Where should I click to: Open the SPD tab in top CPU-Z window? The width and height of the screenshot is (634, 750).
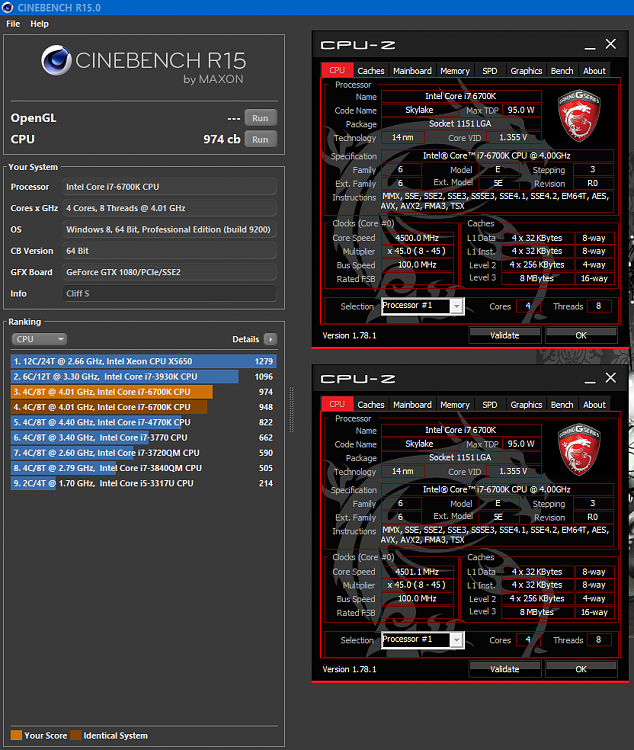[x=489, y=71]
